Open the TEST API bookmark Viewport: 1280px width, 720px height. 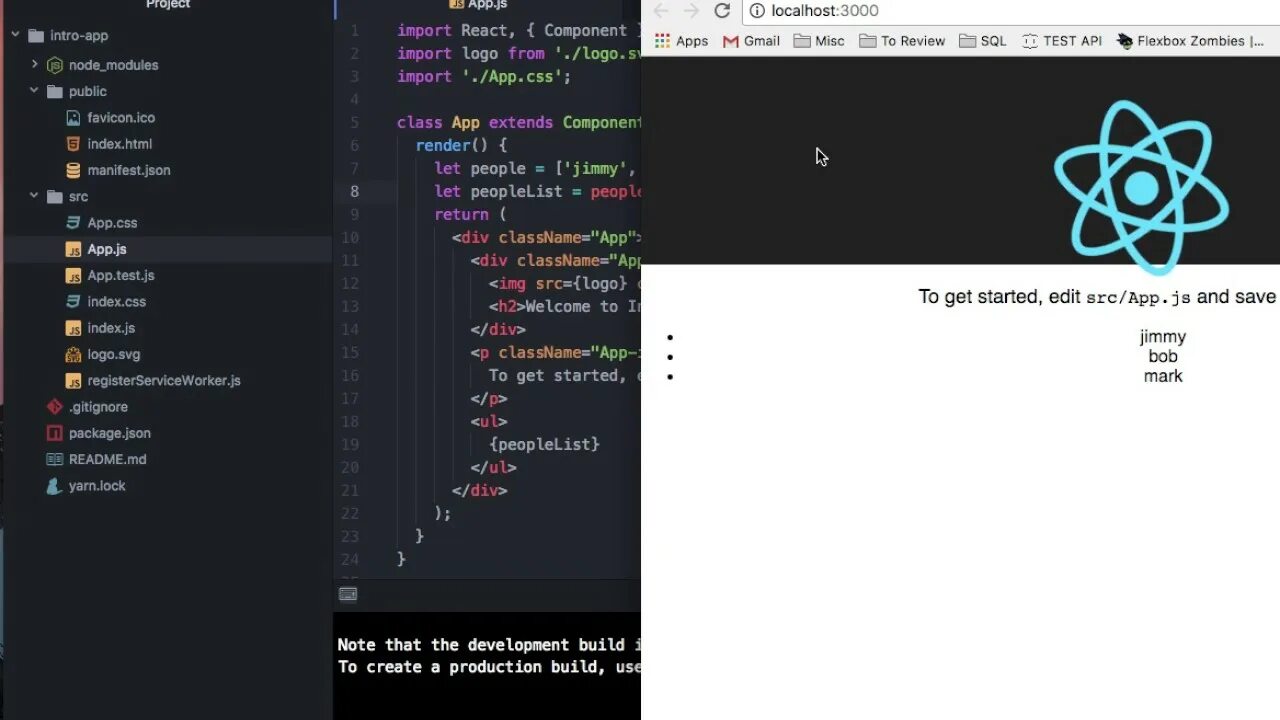(x=1062, y=41)
